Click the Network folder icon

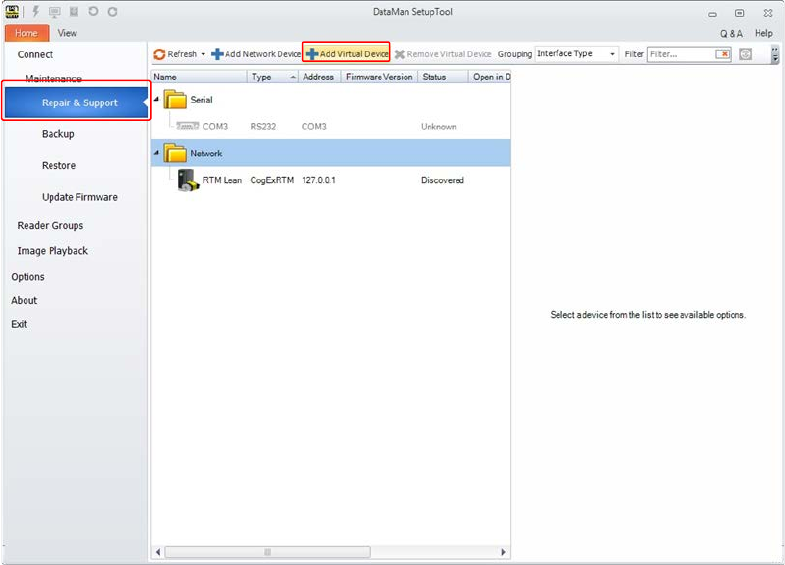tap(175, 153)
